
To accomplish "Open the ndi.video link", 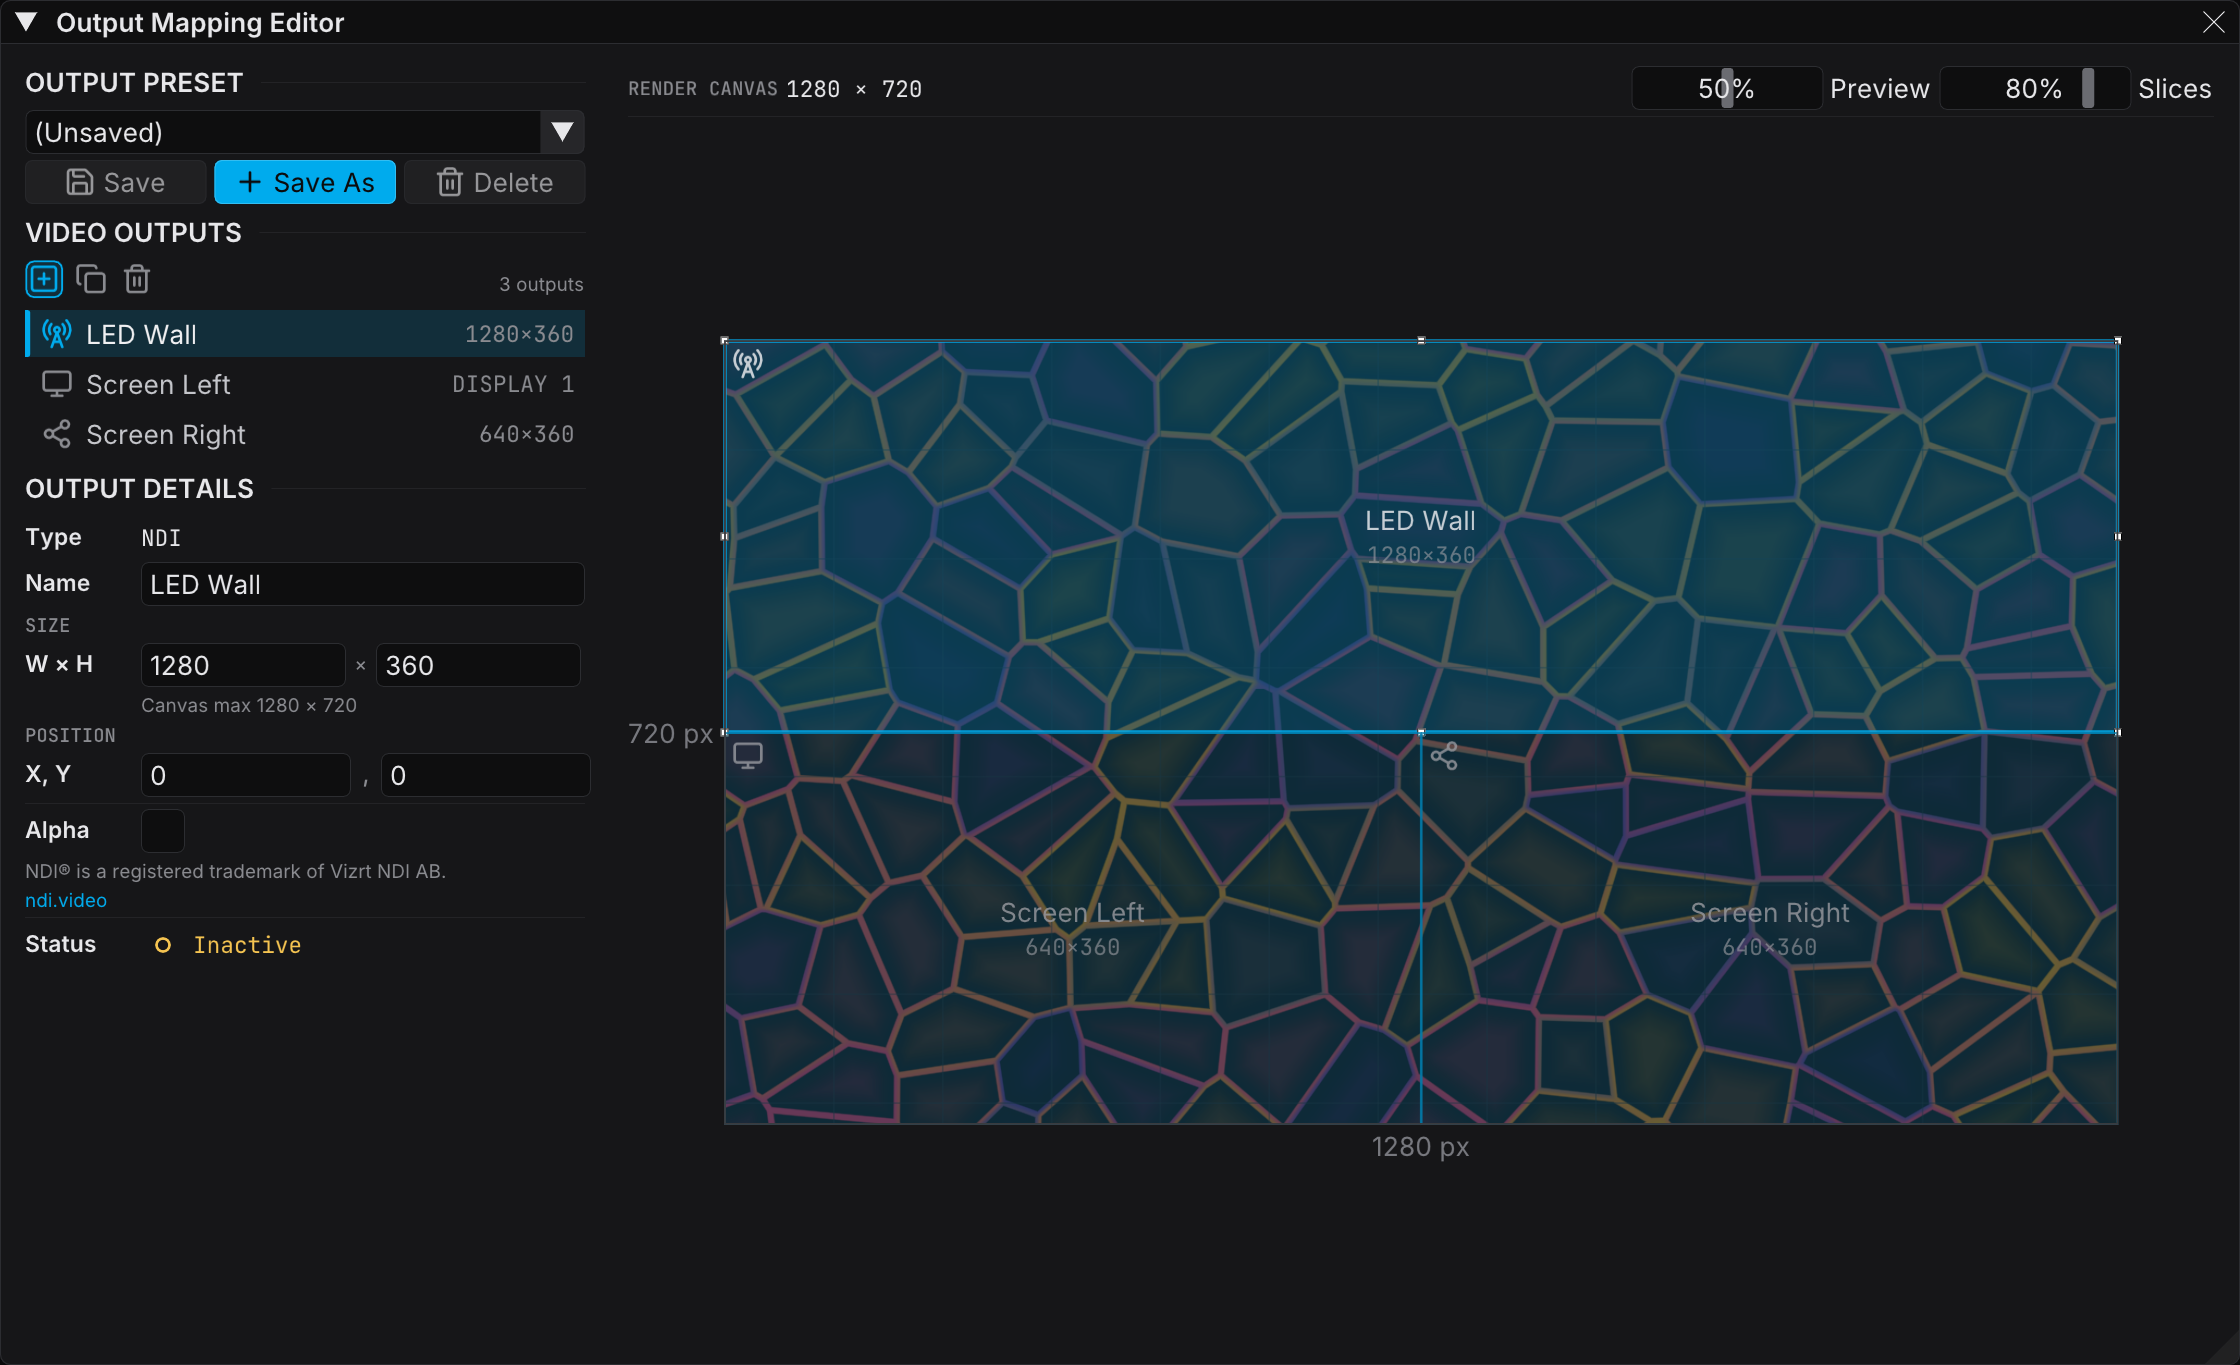I will (66, 900).
